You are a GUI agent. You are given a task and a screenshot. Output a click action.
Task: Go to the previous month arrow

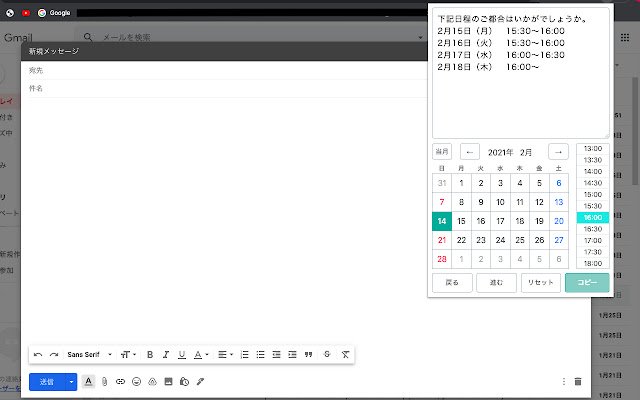point(469,152)
